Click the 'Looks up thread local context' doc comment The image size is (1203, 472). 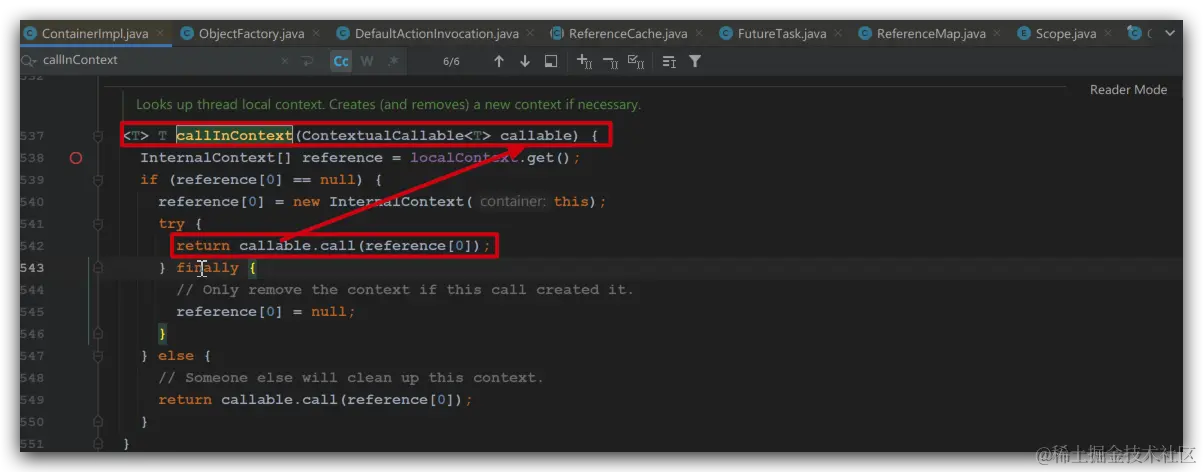click(x=389, y=104)
